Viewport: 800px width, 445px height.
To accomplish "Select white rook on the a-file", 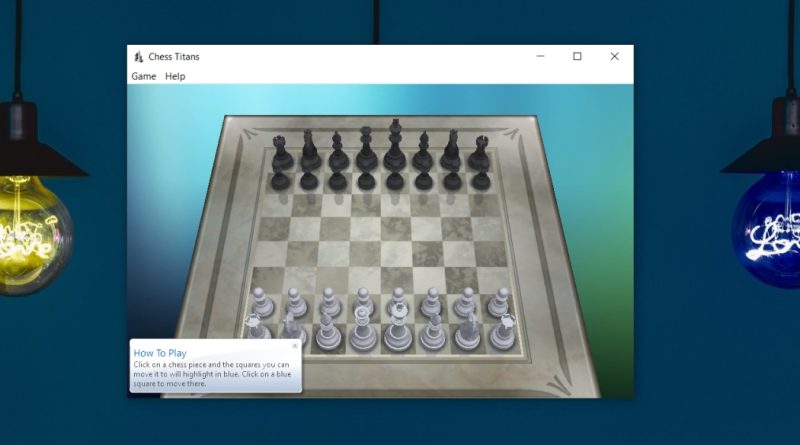I will click(x=257, y=328).
